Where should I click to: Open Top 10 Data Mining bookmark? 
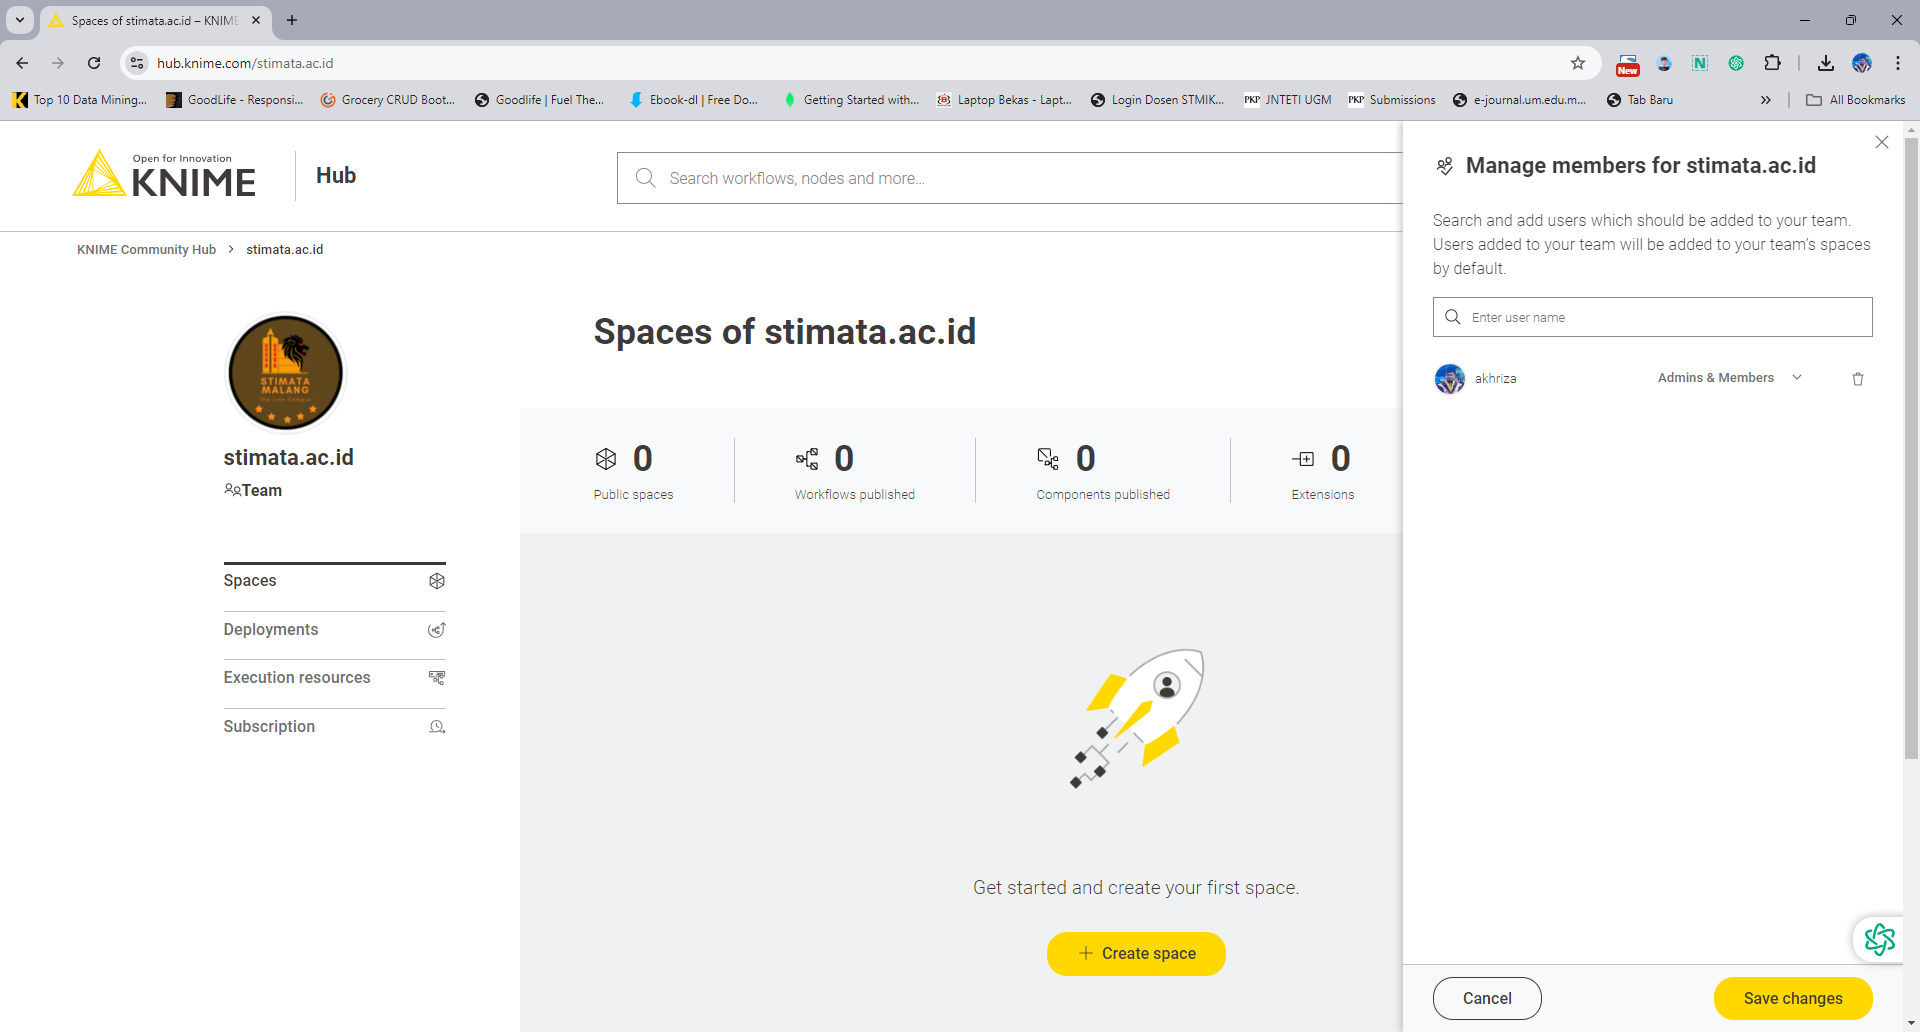(80, 100)
